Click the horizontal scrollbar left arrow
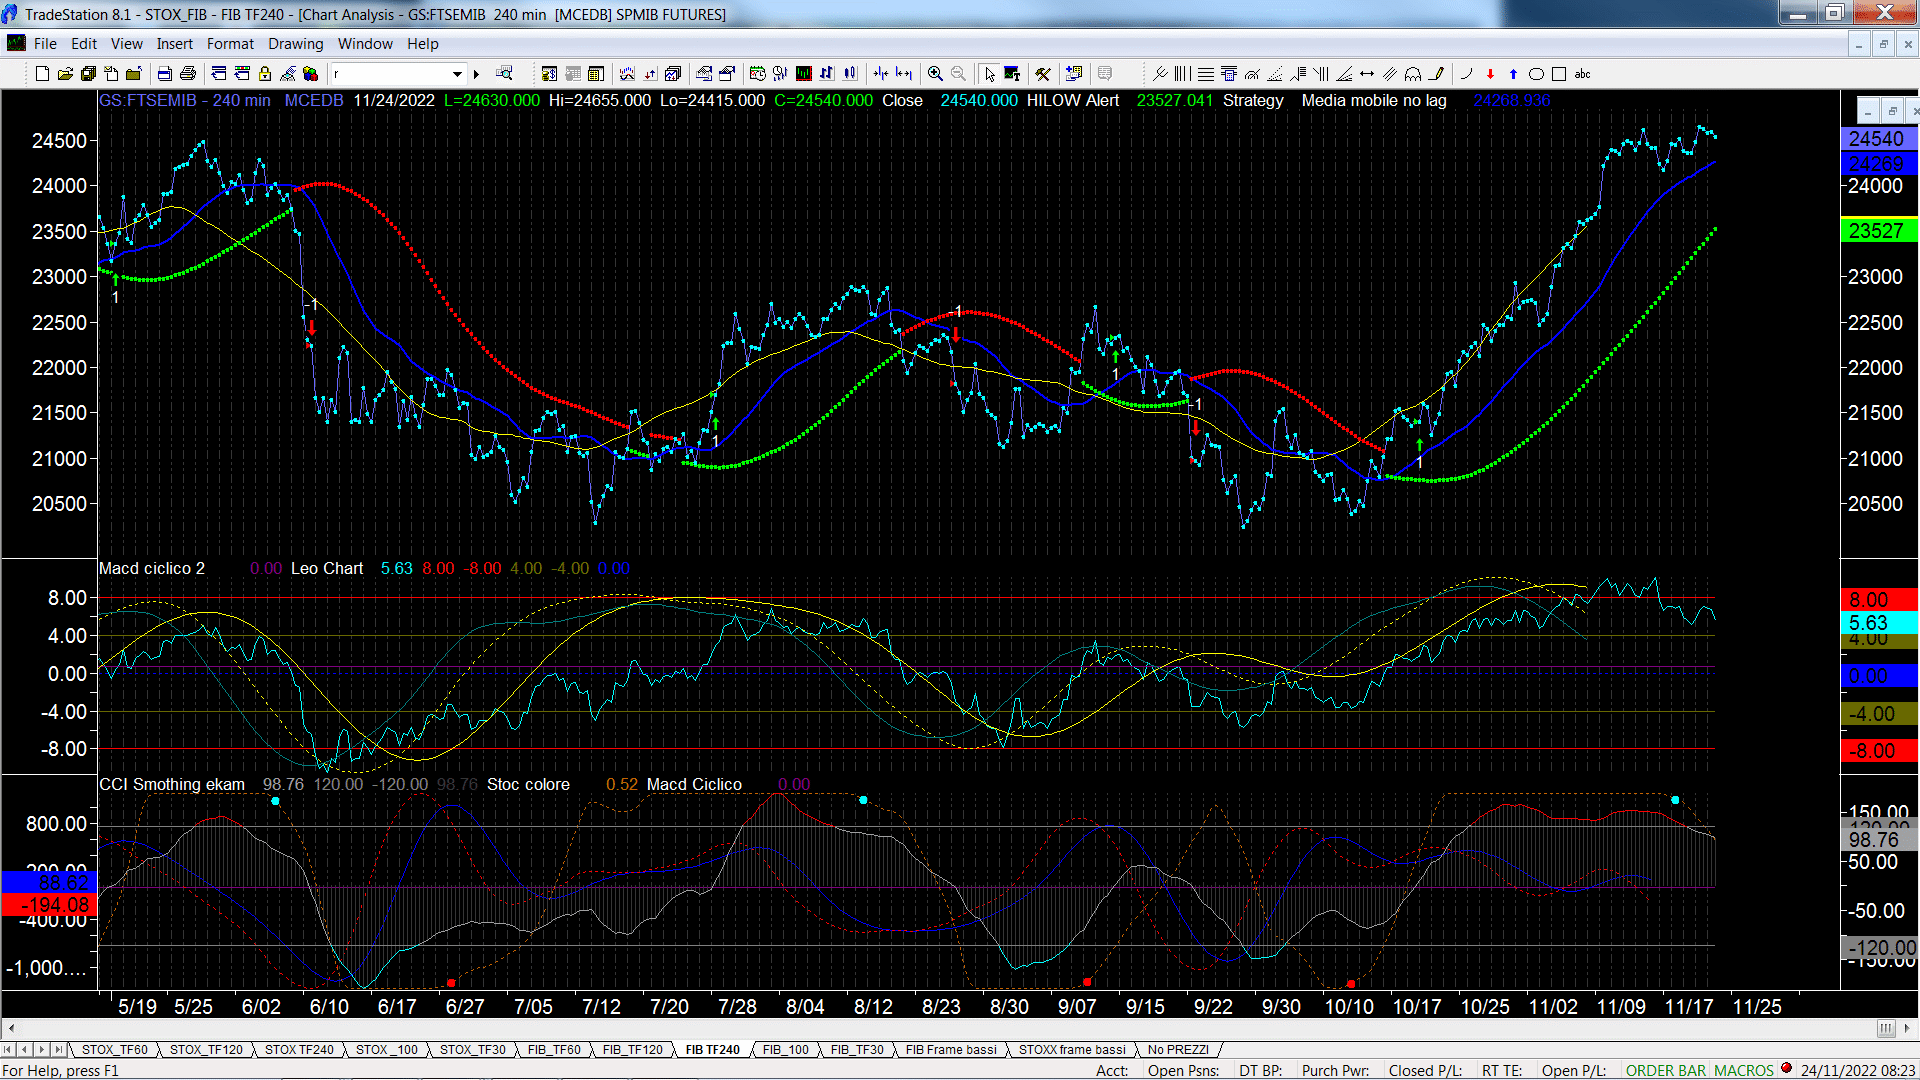Viewport: 1920px width, 1080px height. [x=11, y=1028]
